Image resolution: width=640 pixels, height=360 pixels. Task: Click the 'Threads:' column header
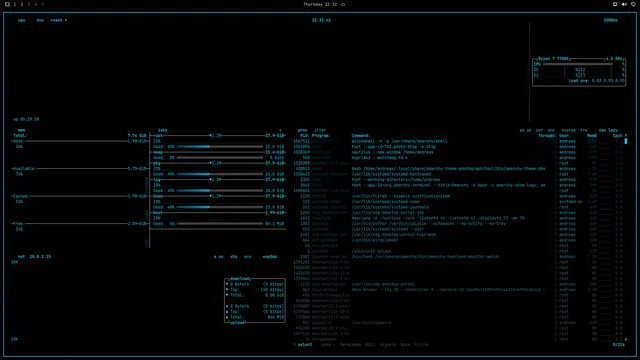pos(547,136)
